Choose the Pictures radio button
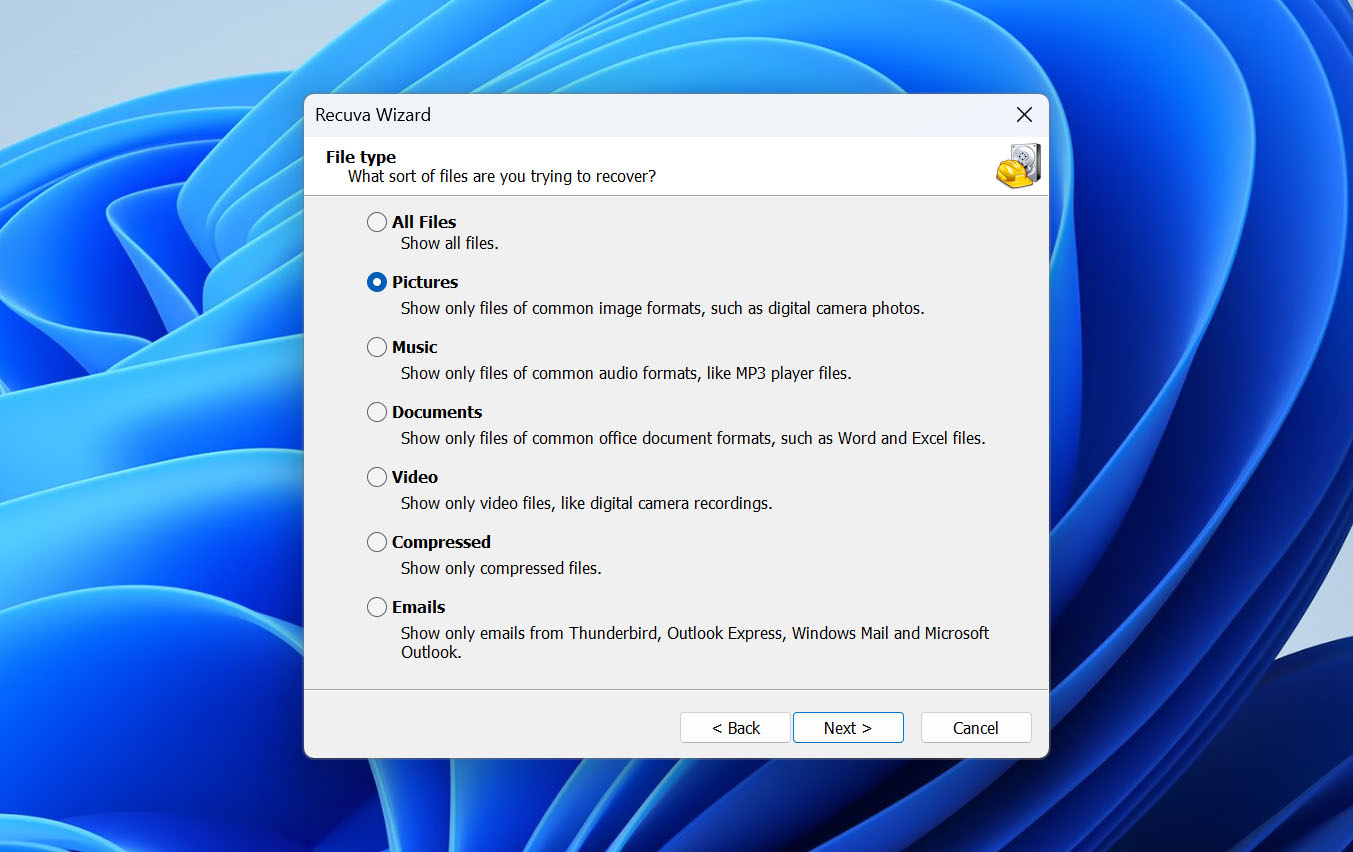This screenshot has width=1353, height=852. click(377, 282)
